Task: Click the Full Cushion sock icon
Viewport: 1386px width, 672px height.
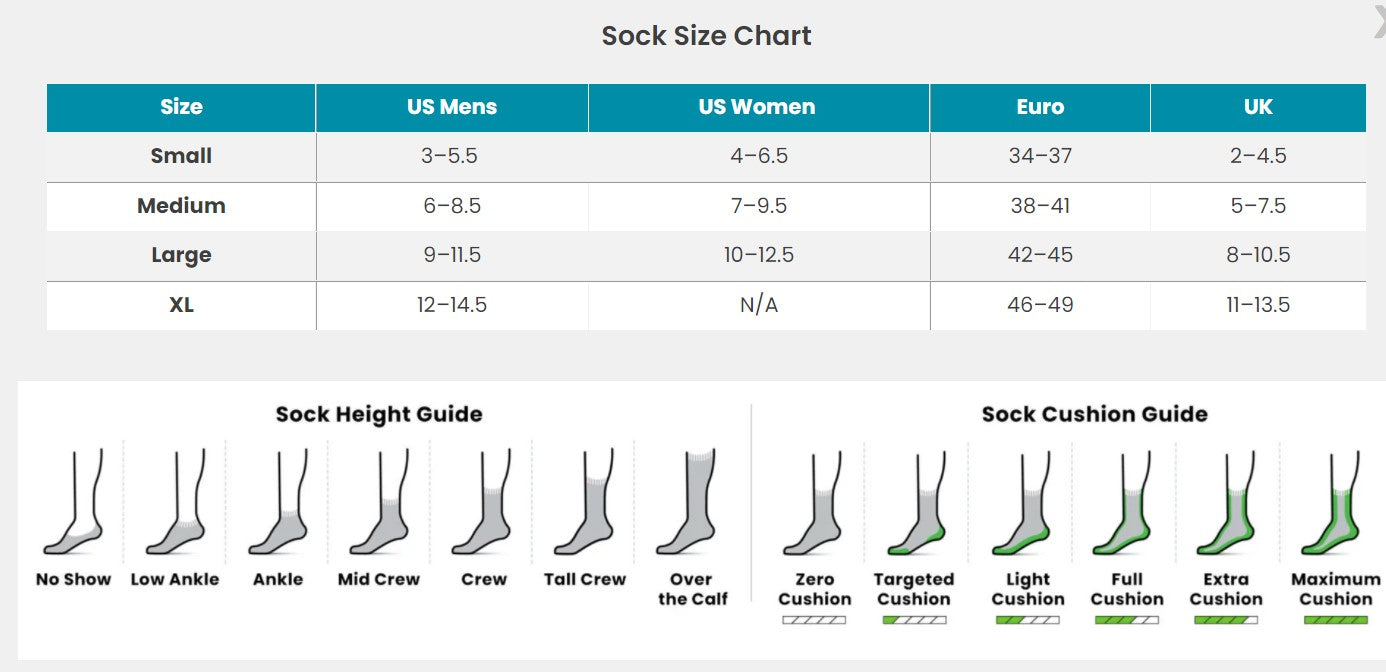Action: pos(1127,504)
